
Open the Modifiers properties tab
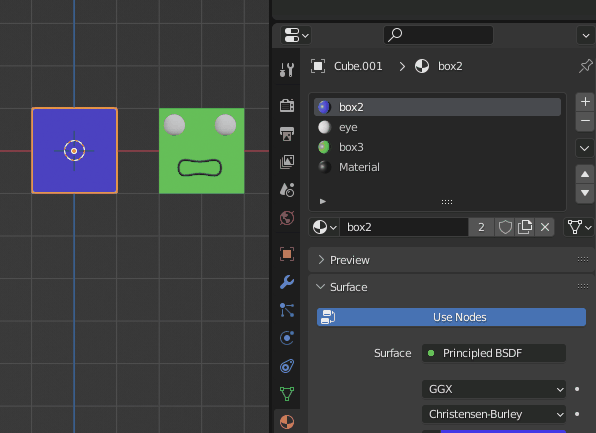point(287,282)
